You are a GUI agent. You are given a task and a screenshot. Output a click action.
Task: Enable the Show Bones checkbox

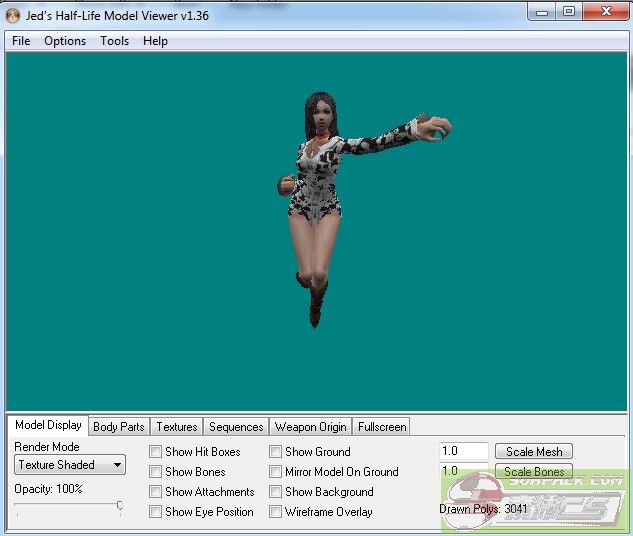155,471
